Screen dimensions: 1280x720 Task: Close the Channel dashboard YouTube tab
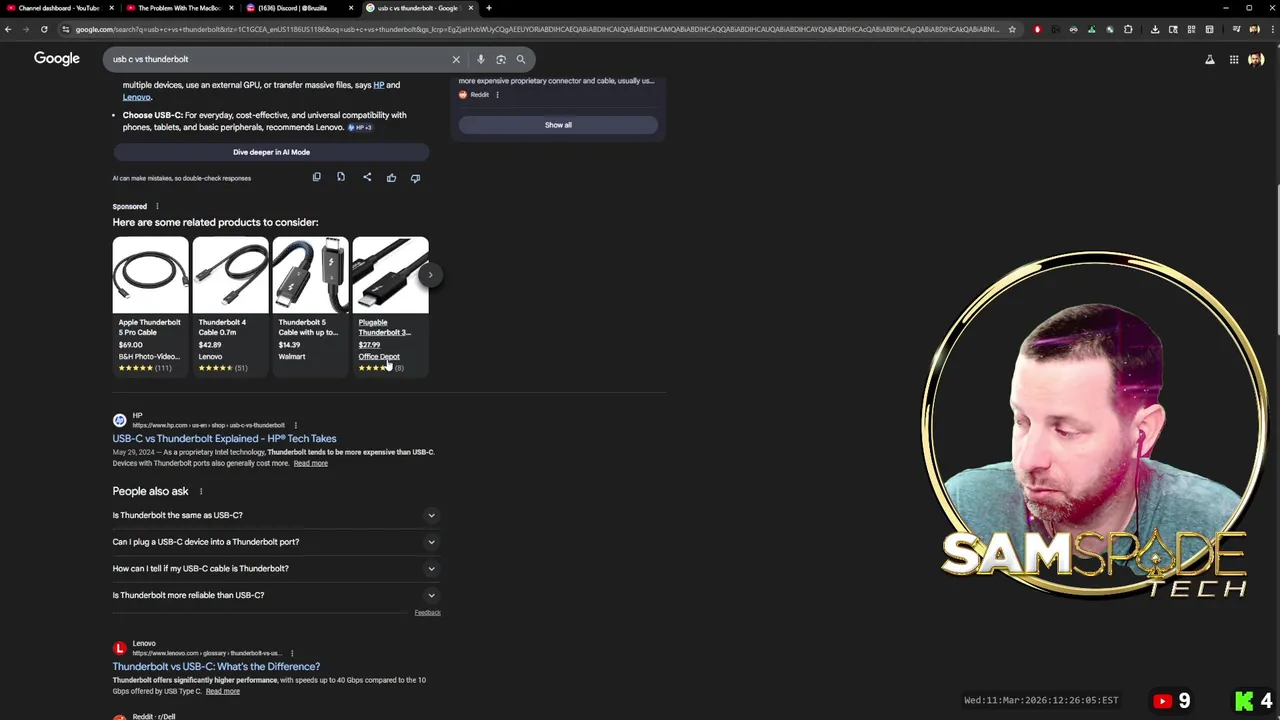[x=111, y=8]
